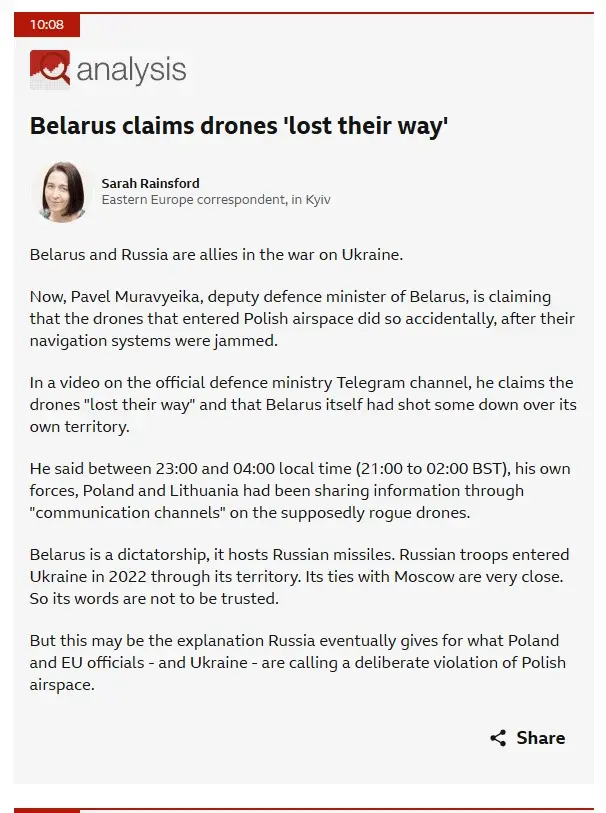The height and width of the screenshot is (813, 606).
Task: Click "Eastern Europe correspondent, in Kyiv" byline
Action: click(x=216, y=199)
